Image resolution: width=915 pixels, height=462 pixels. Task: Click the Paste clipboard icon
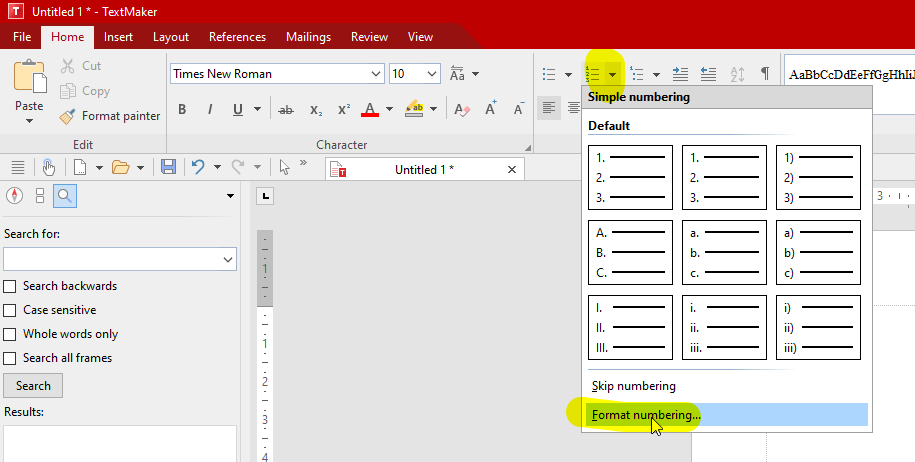click(29, 80)
